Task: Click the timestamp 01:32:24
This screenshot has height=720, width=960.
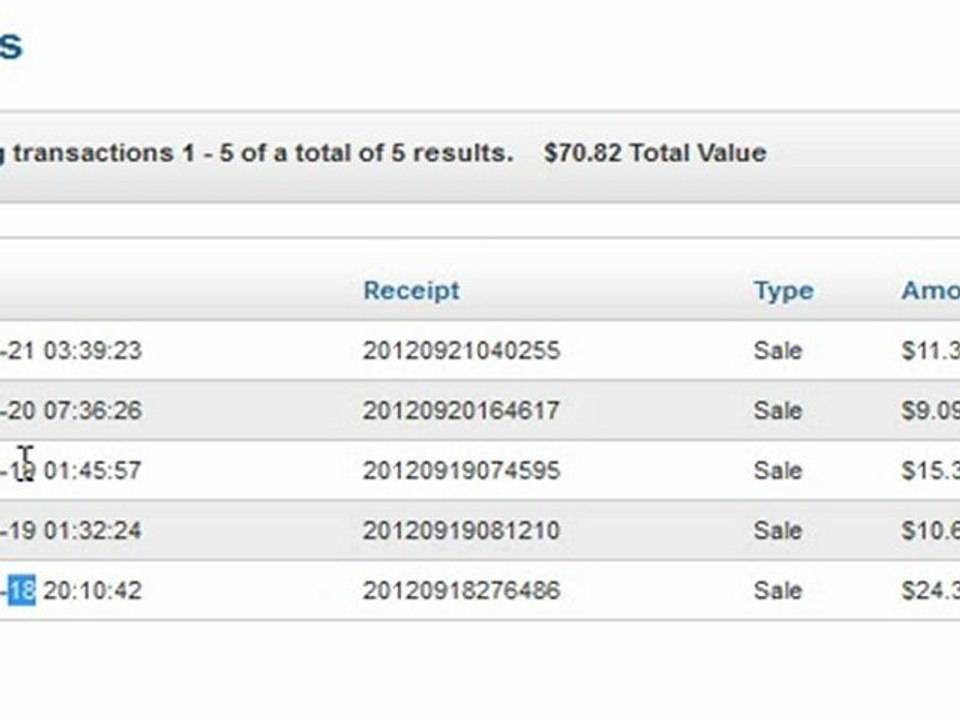Action: click(92, 530)
